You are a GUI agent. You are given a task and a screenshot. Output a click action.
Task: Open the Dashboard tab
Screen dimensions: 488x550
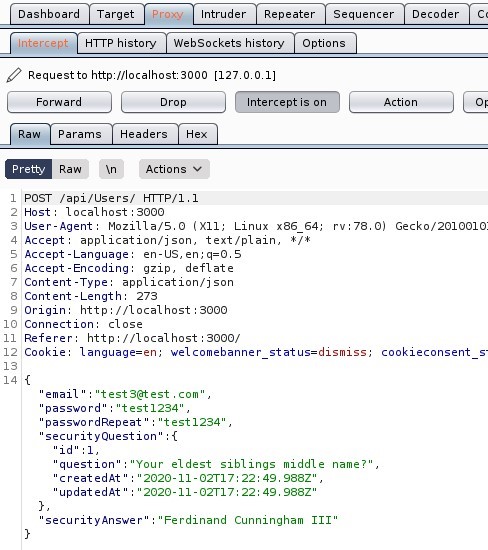(x=49, y=14)
